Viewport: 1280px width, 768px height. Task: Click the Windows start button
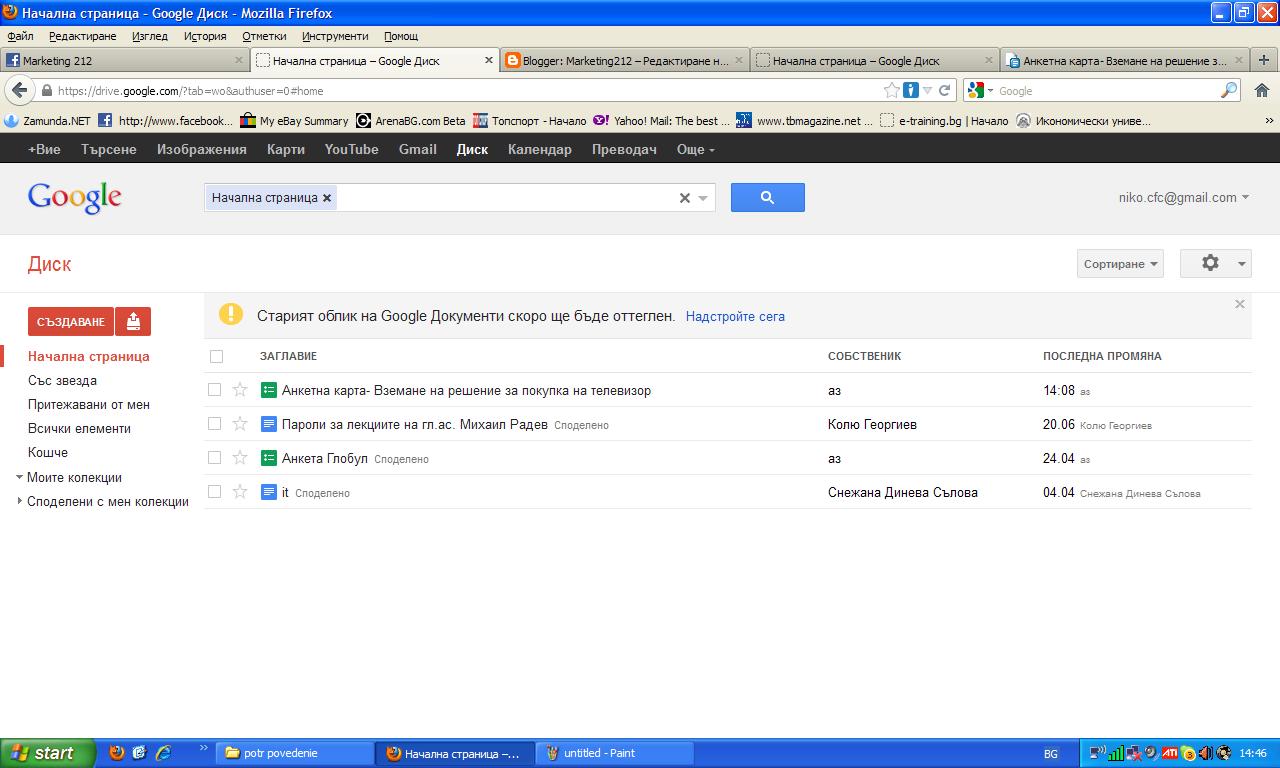click(48, 753)
